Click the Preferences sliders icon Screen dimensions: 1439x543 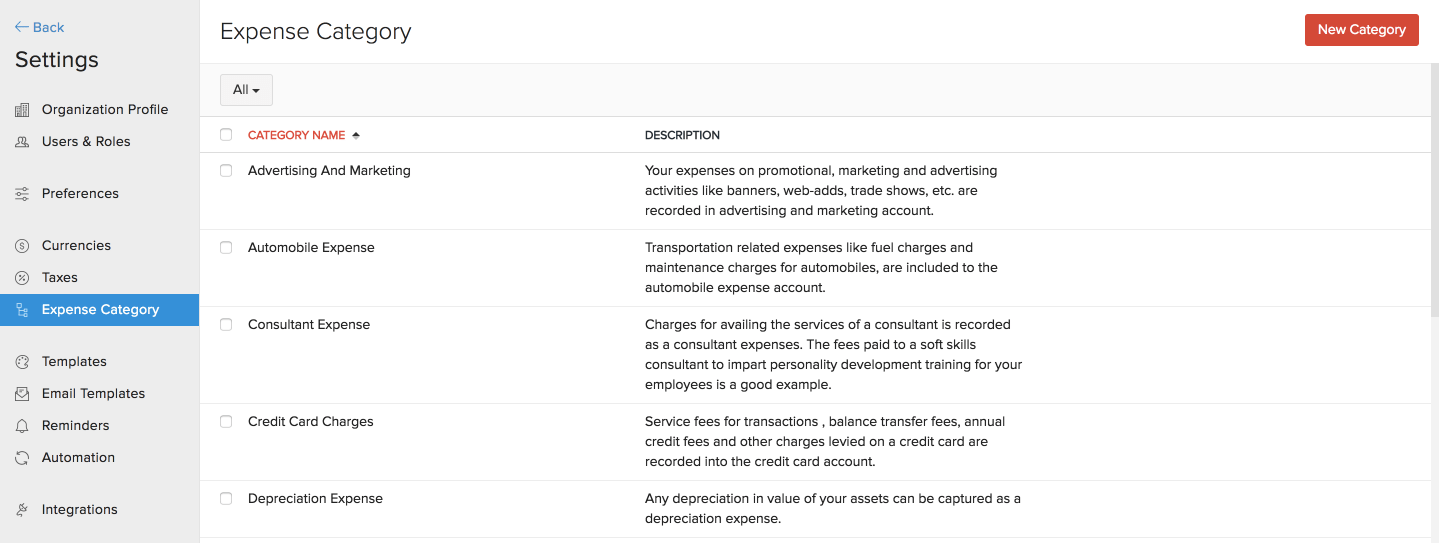click(22, 194)
